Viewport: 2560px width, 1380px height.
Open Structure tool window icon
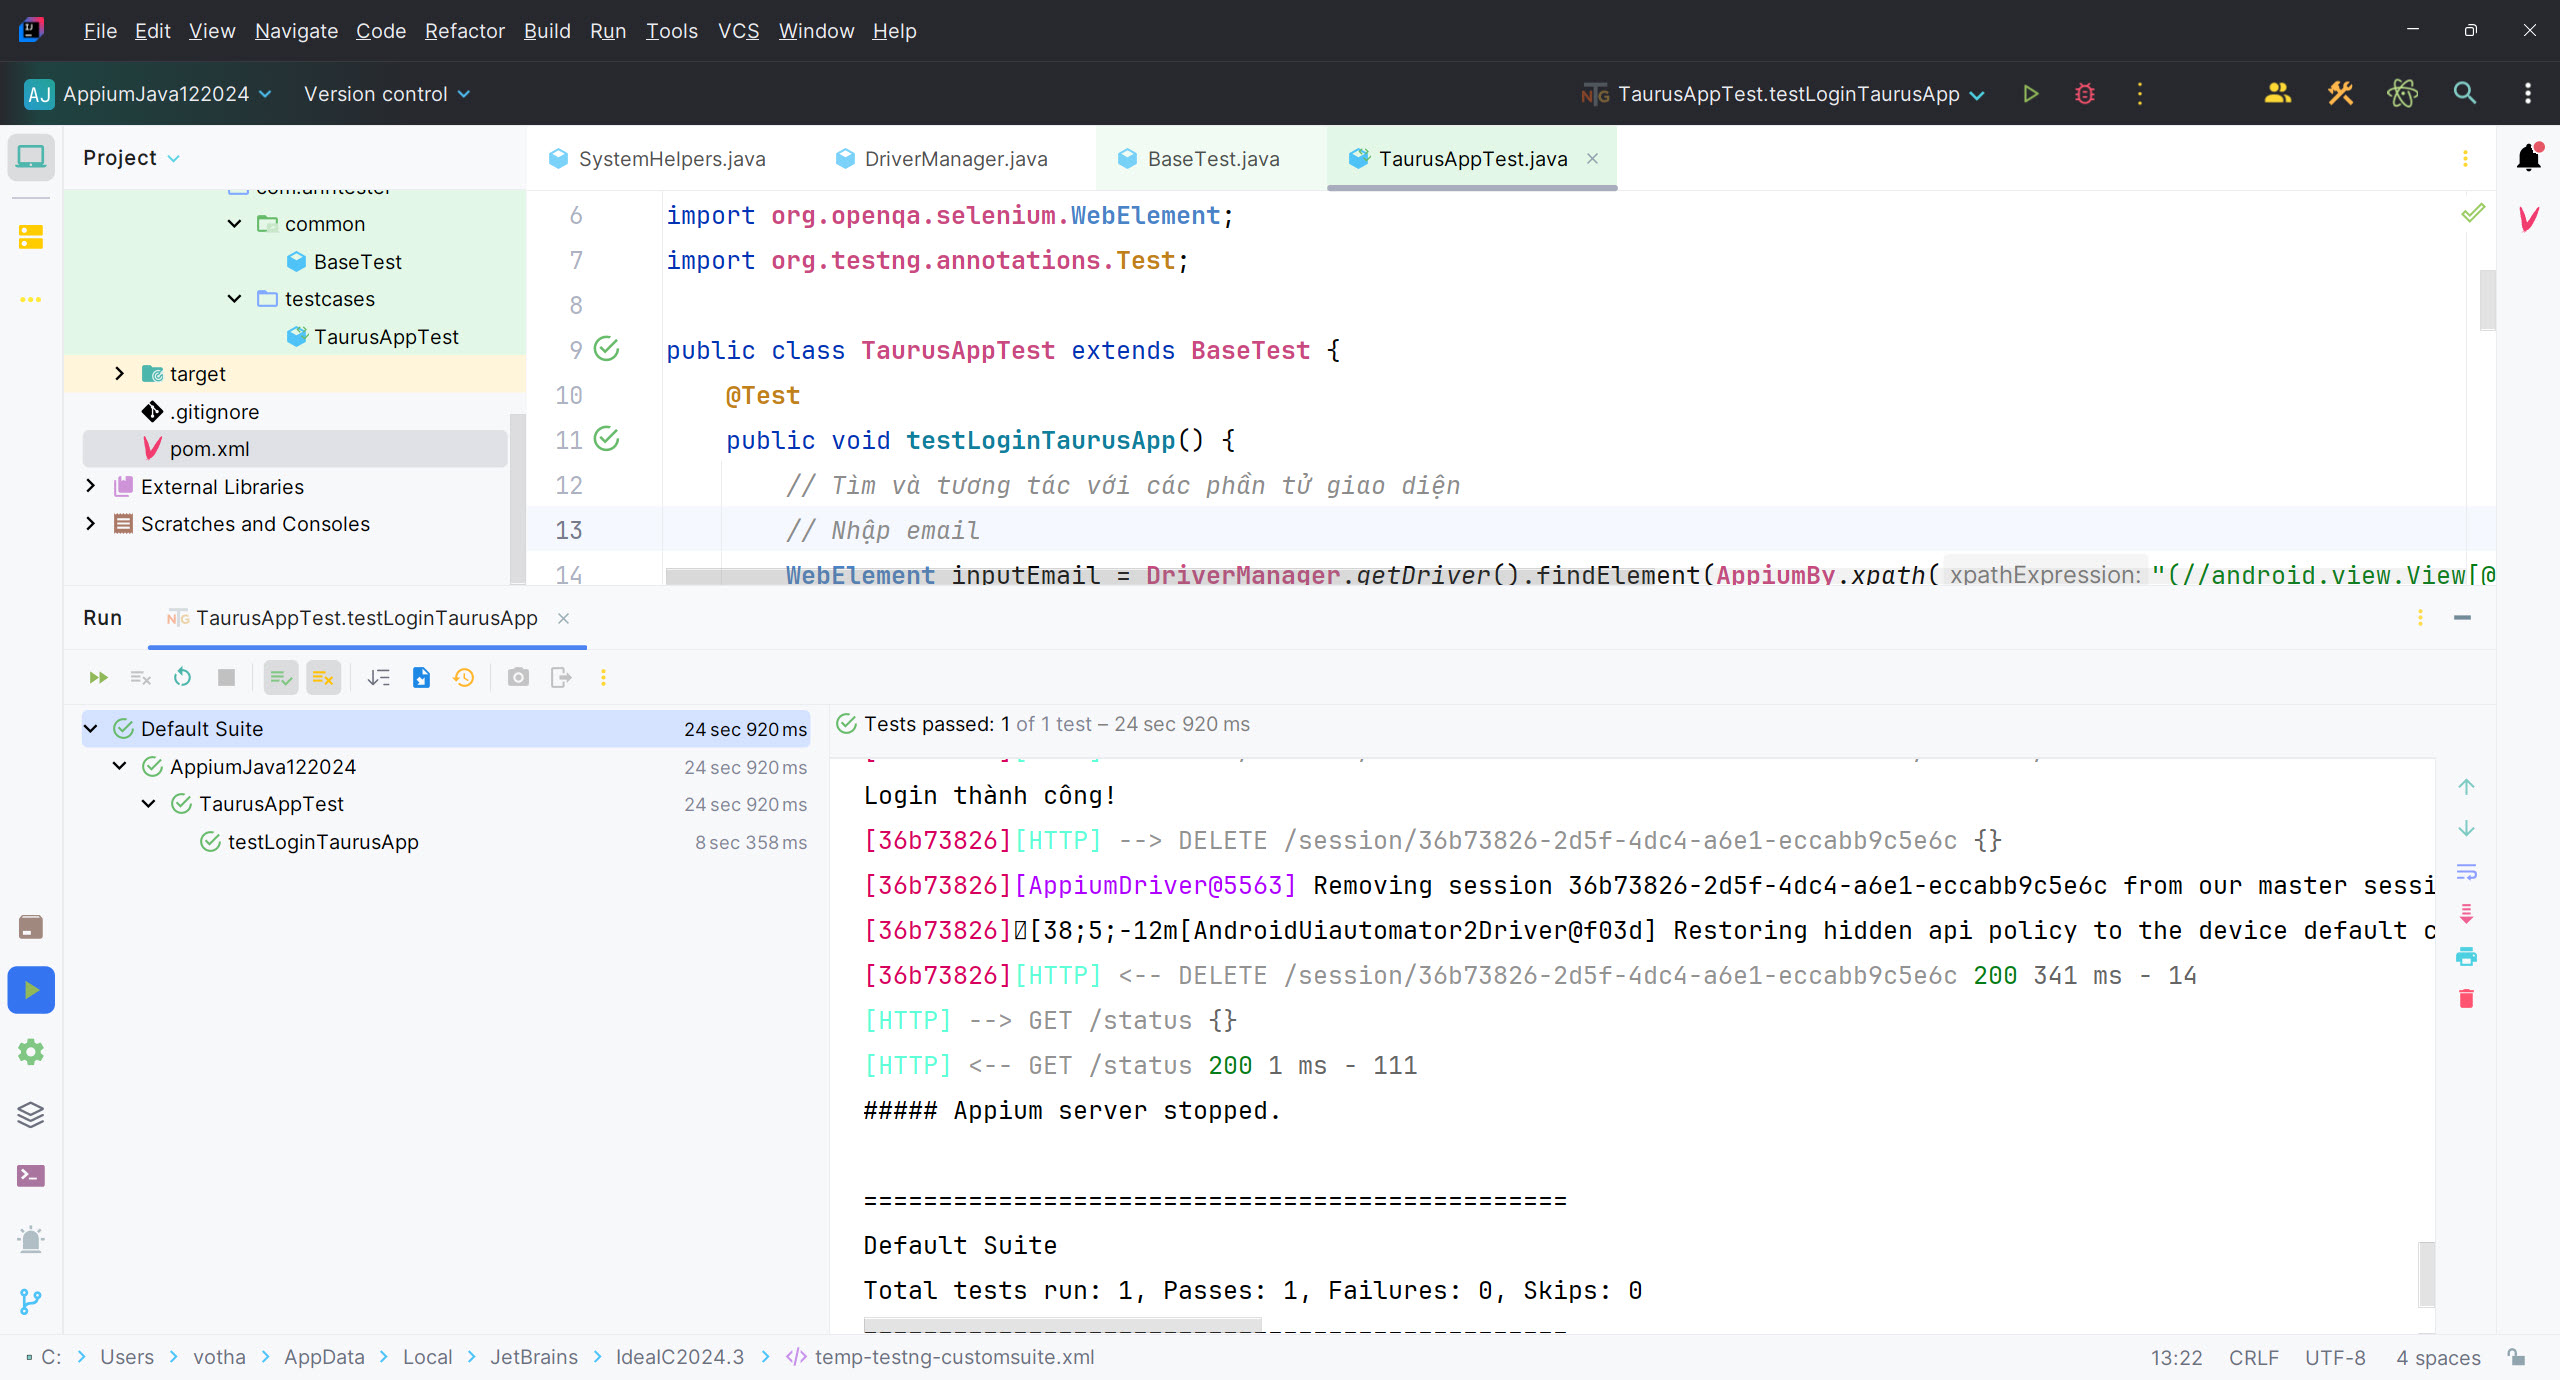(x=31, y=237)
